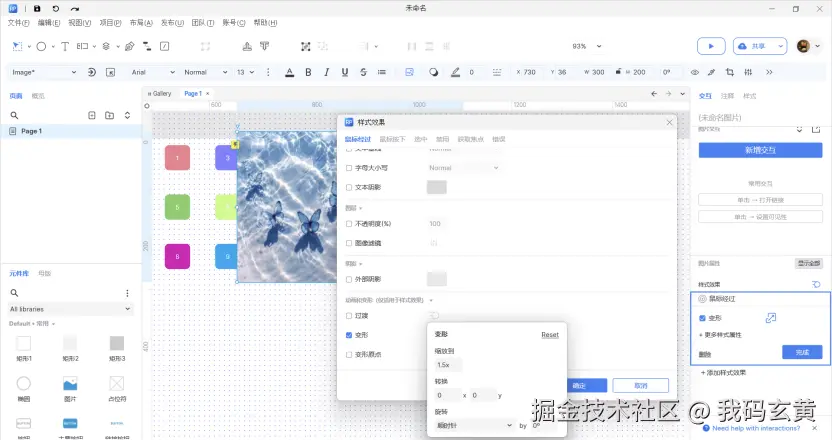Click the undo icon

tap(56, 8)
